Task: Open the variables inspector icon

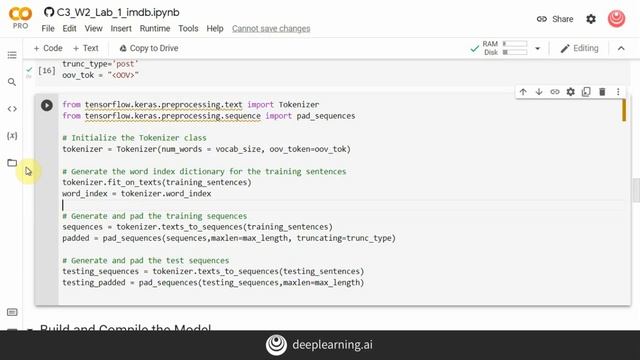Action: pyautogui.click(x=12, y=136)
